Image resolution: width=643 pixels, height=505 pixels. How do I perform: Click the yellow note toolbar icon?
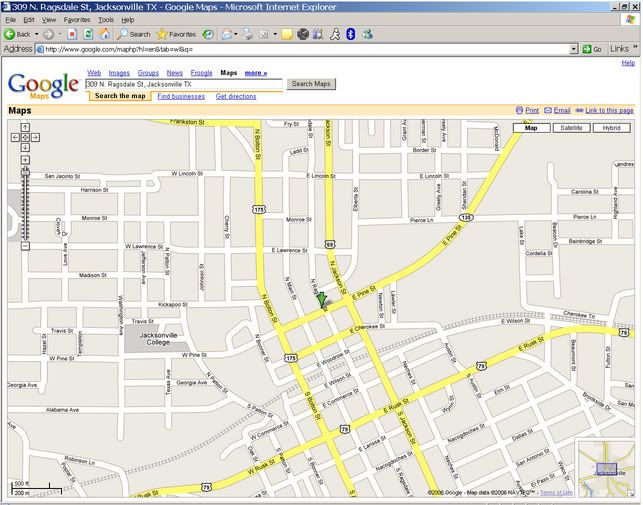[x=287, y=34]
